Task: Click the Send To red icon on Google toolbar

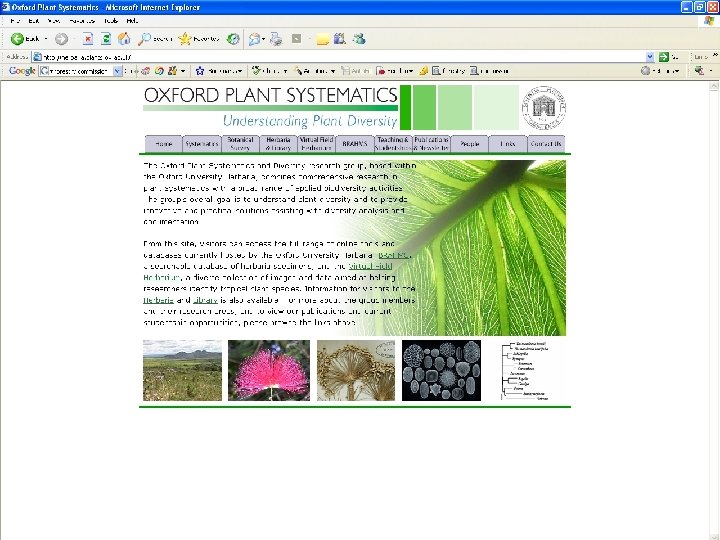Action: tap(381, 71)
